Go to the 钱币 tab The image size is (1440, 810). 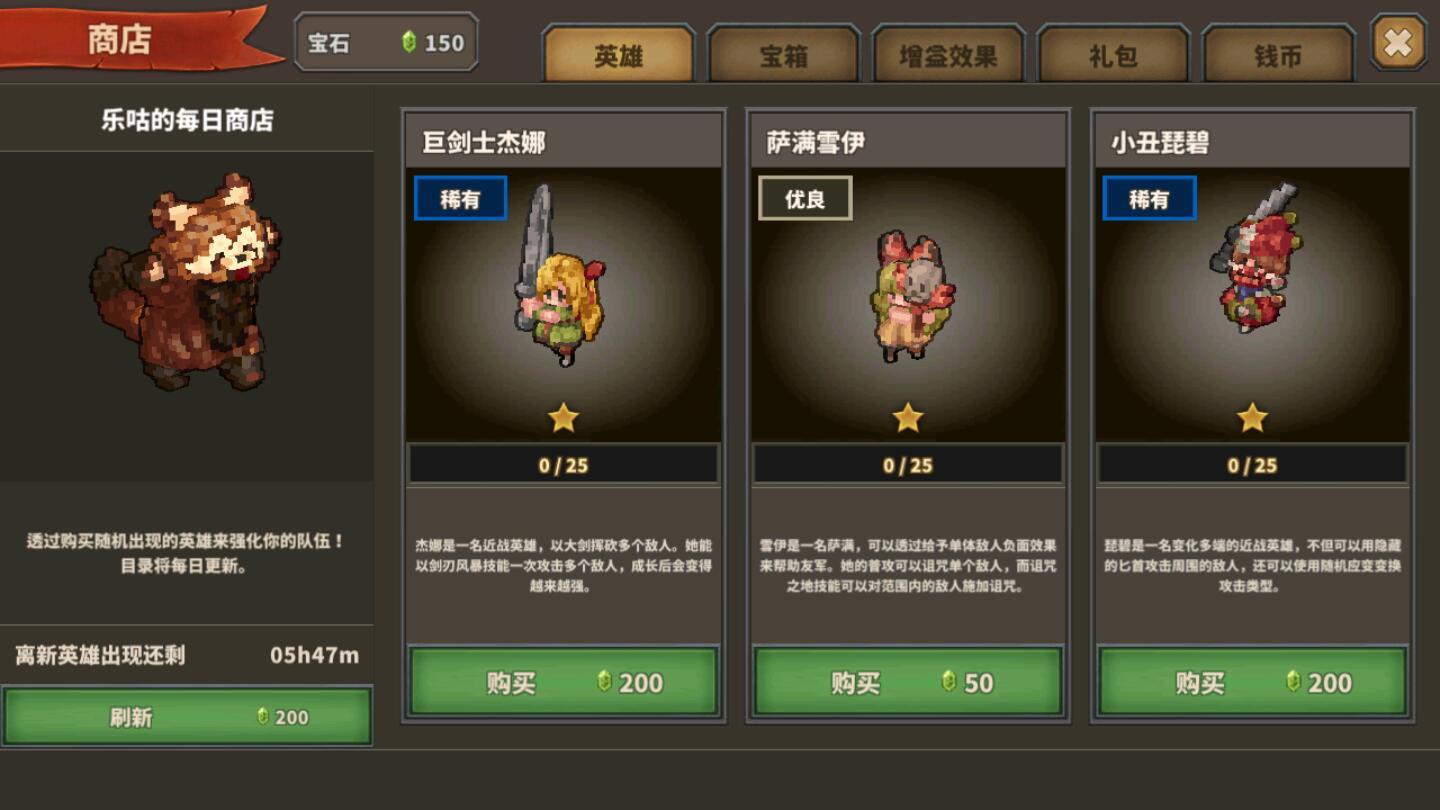point(1278,56)
